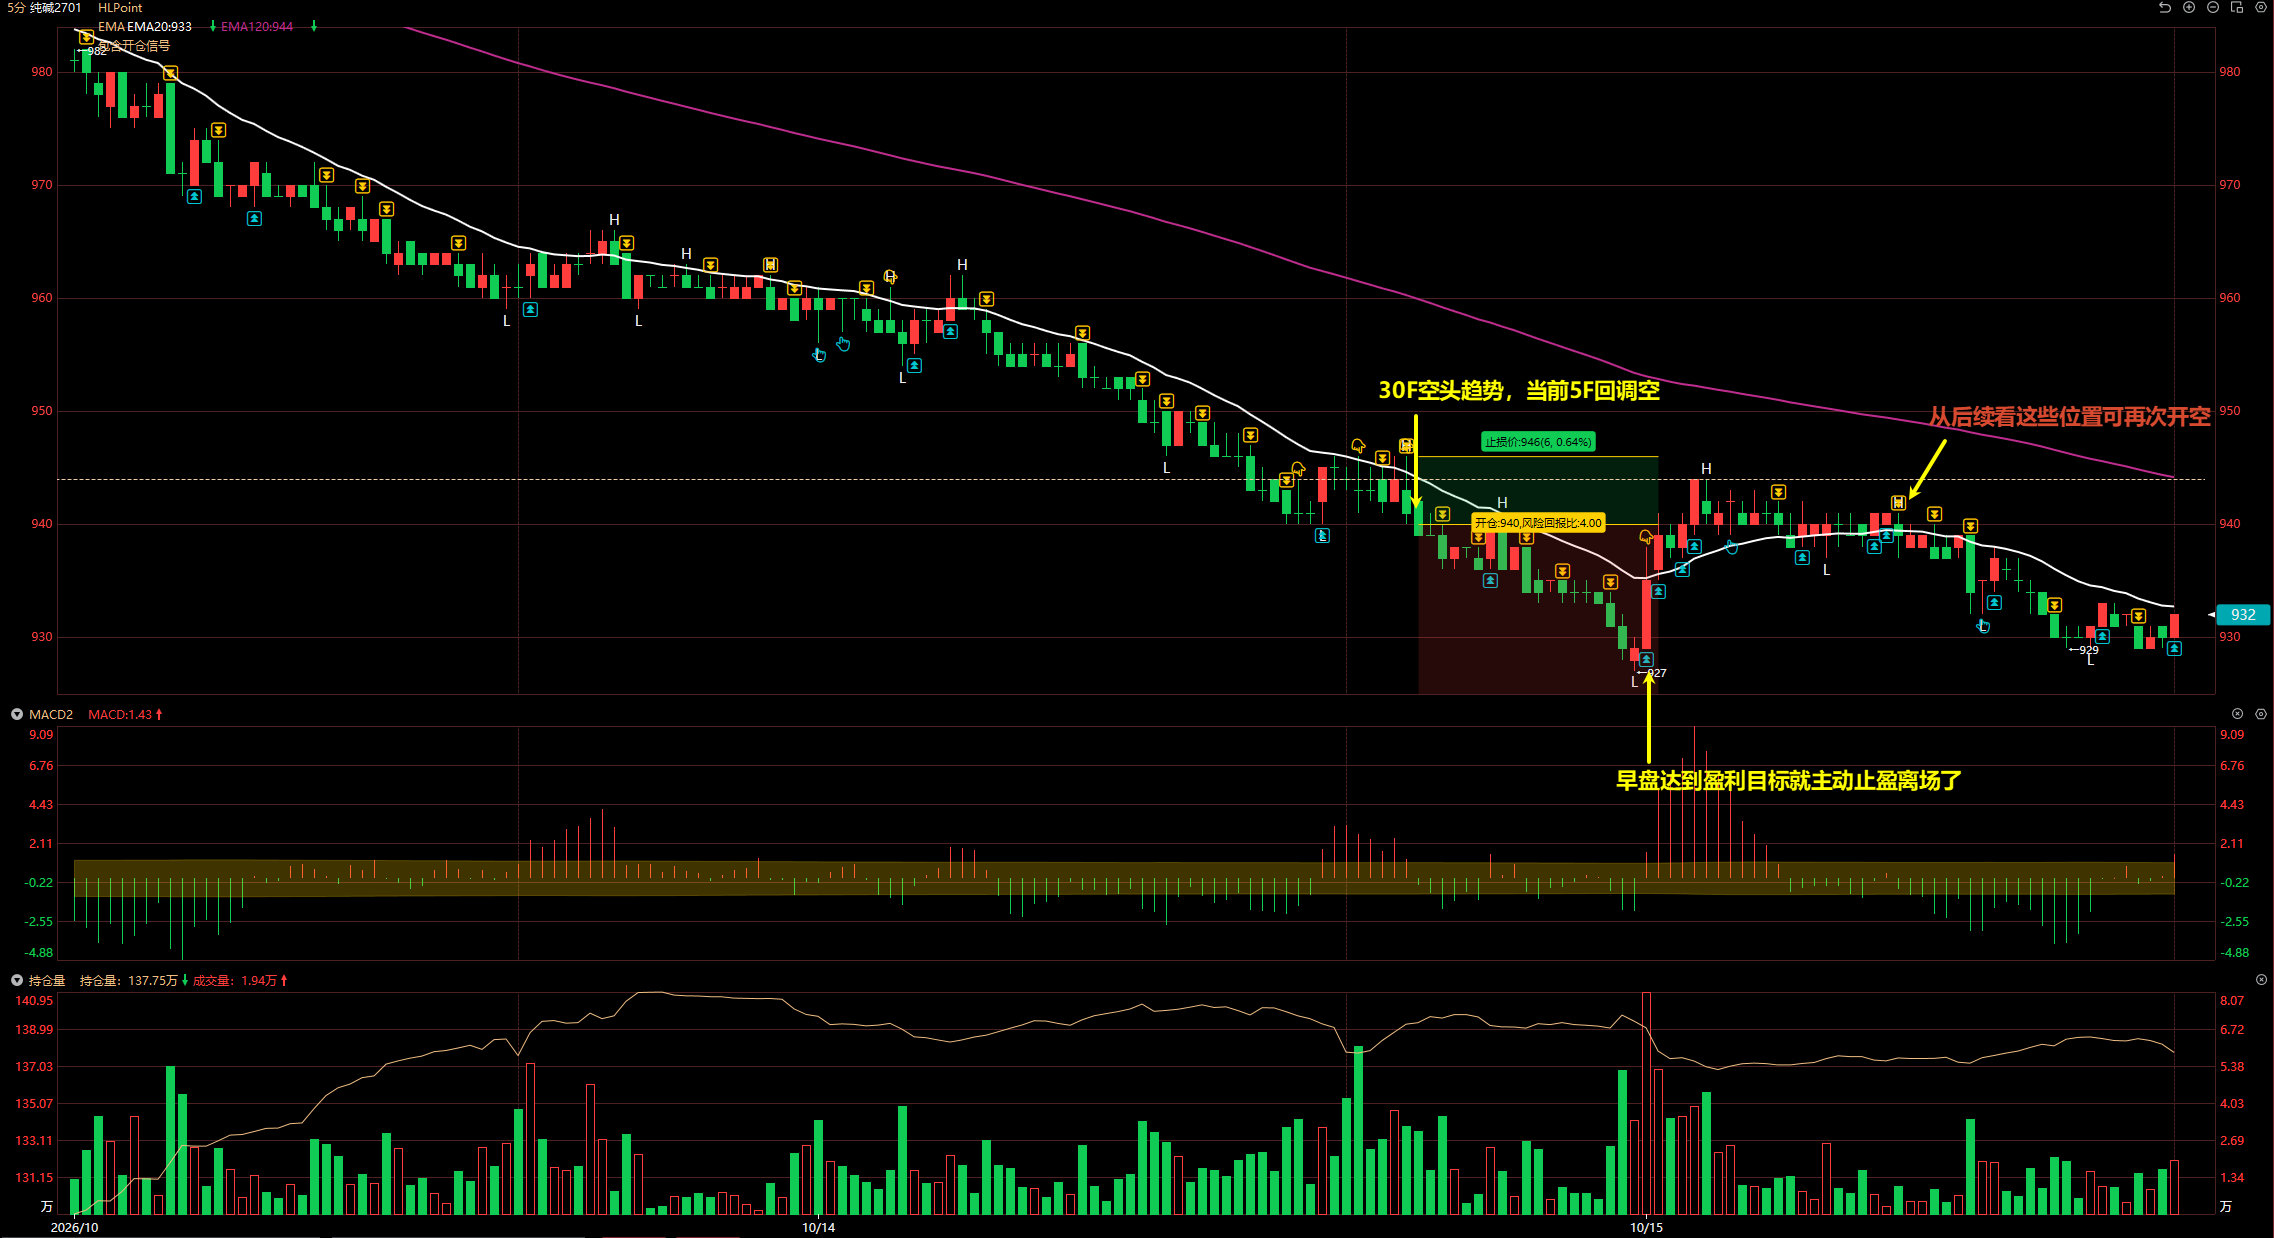Open the 5分 period selector
Image resolution: width=2274 pixels, height=1238 pixels.
coord(15,8)
